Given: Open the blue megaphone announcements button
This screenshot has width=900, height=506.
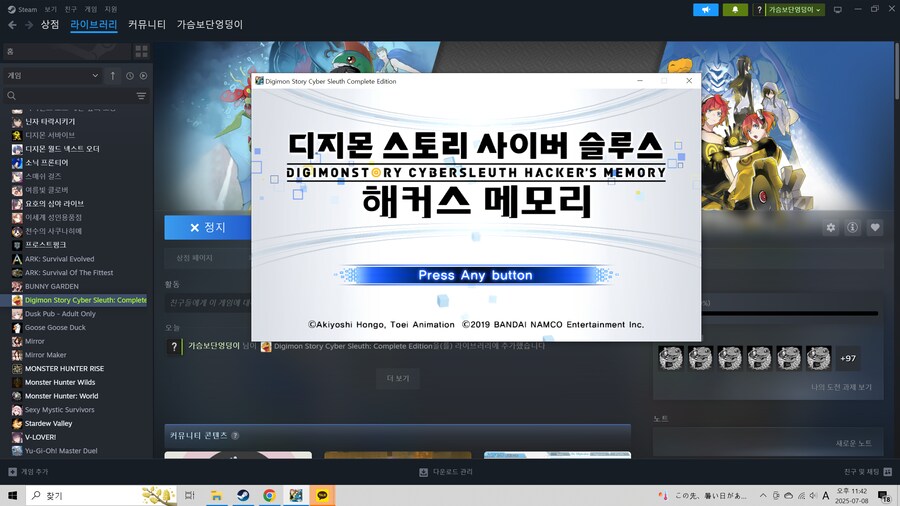Looking at the screenshot, I should [705, 10].
